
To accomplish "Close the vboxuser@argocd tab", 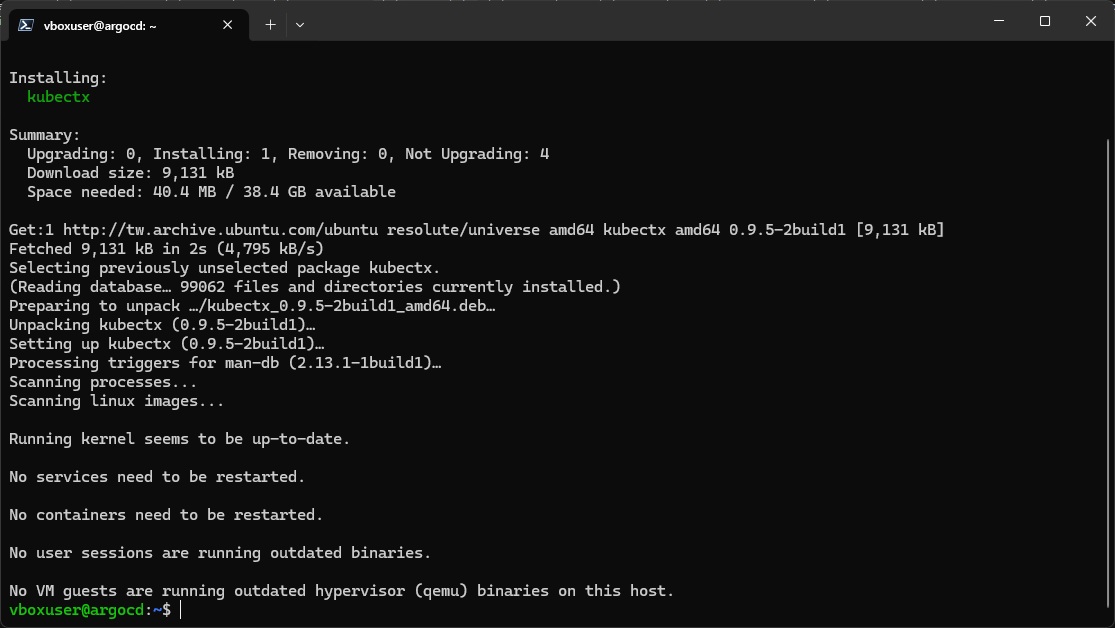I will 228,25.
